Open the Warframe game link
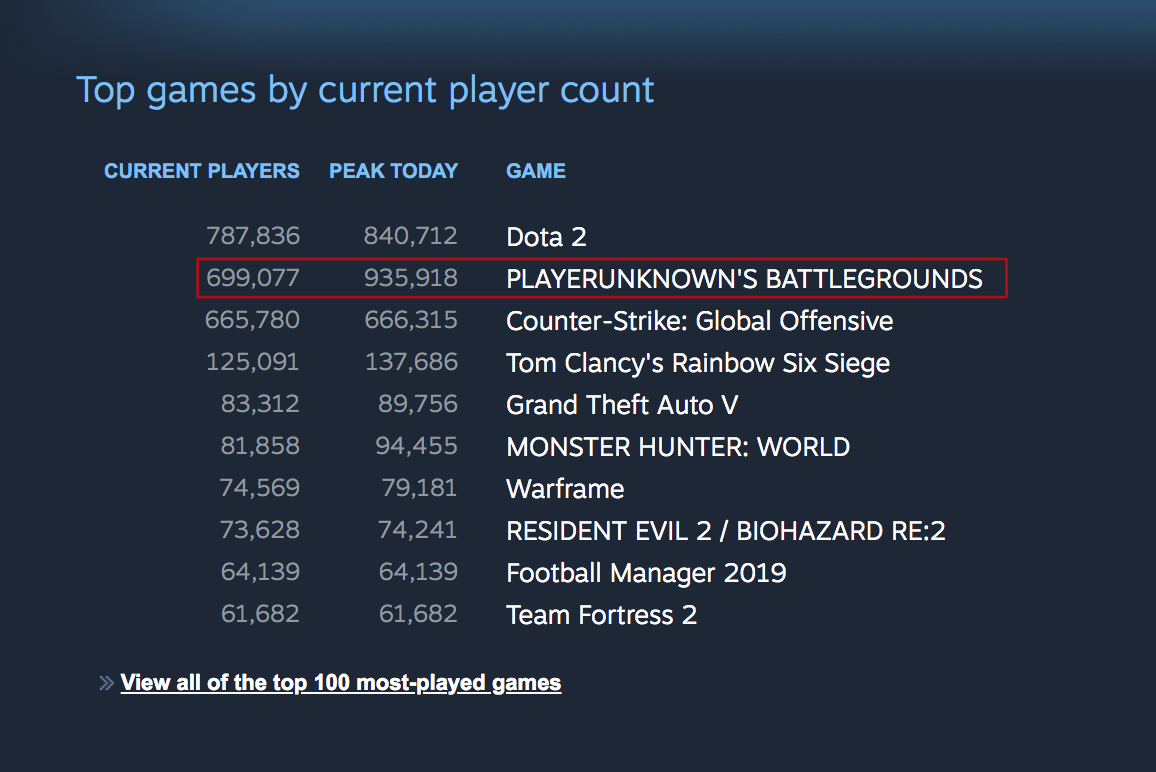The height and width of the screenshot is (772, 1156). (565, 489)
